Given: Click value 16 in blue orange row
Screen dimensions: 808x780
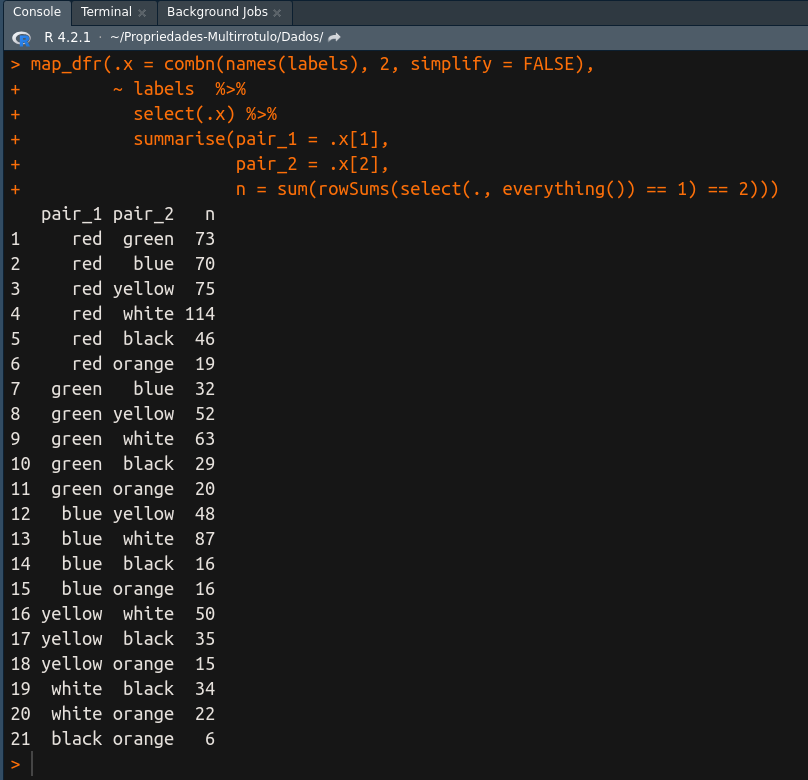Looking at the screenshot, I should pyautogui.click(x=205, y=589).
